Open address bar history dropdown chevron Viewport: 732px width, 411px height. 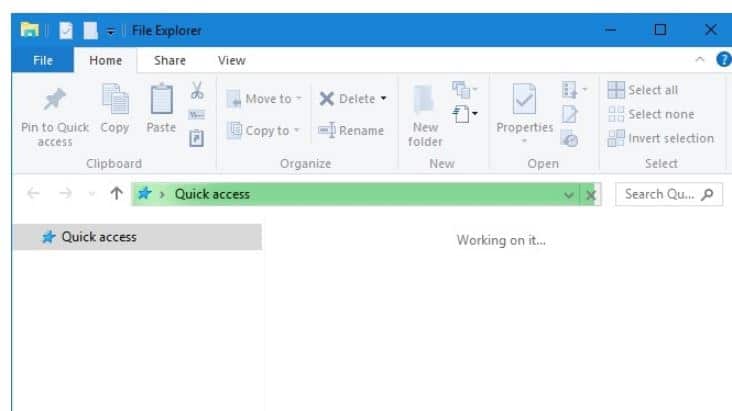pos(569,194)
